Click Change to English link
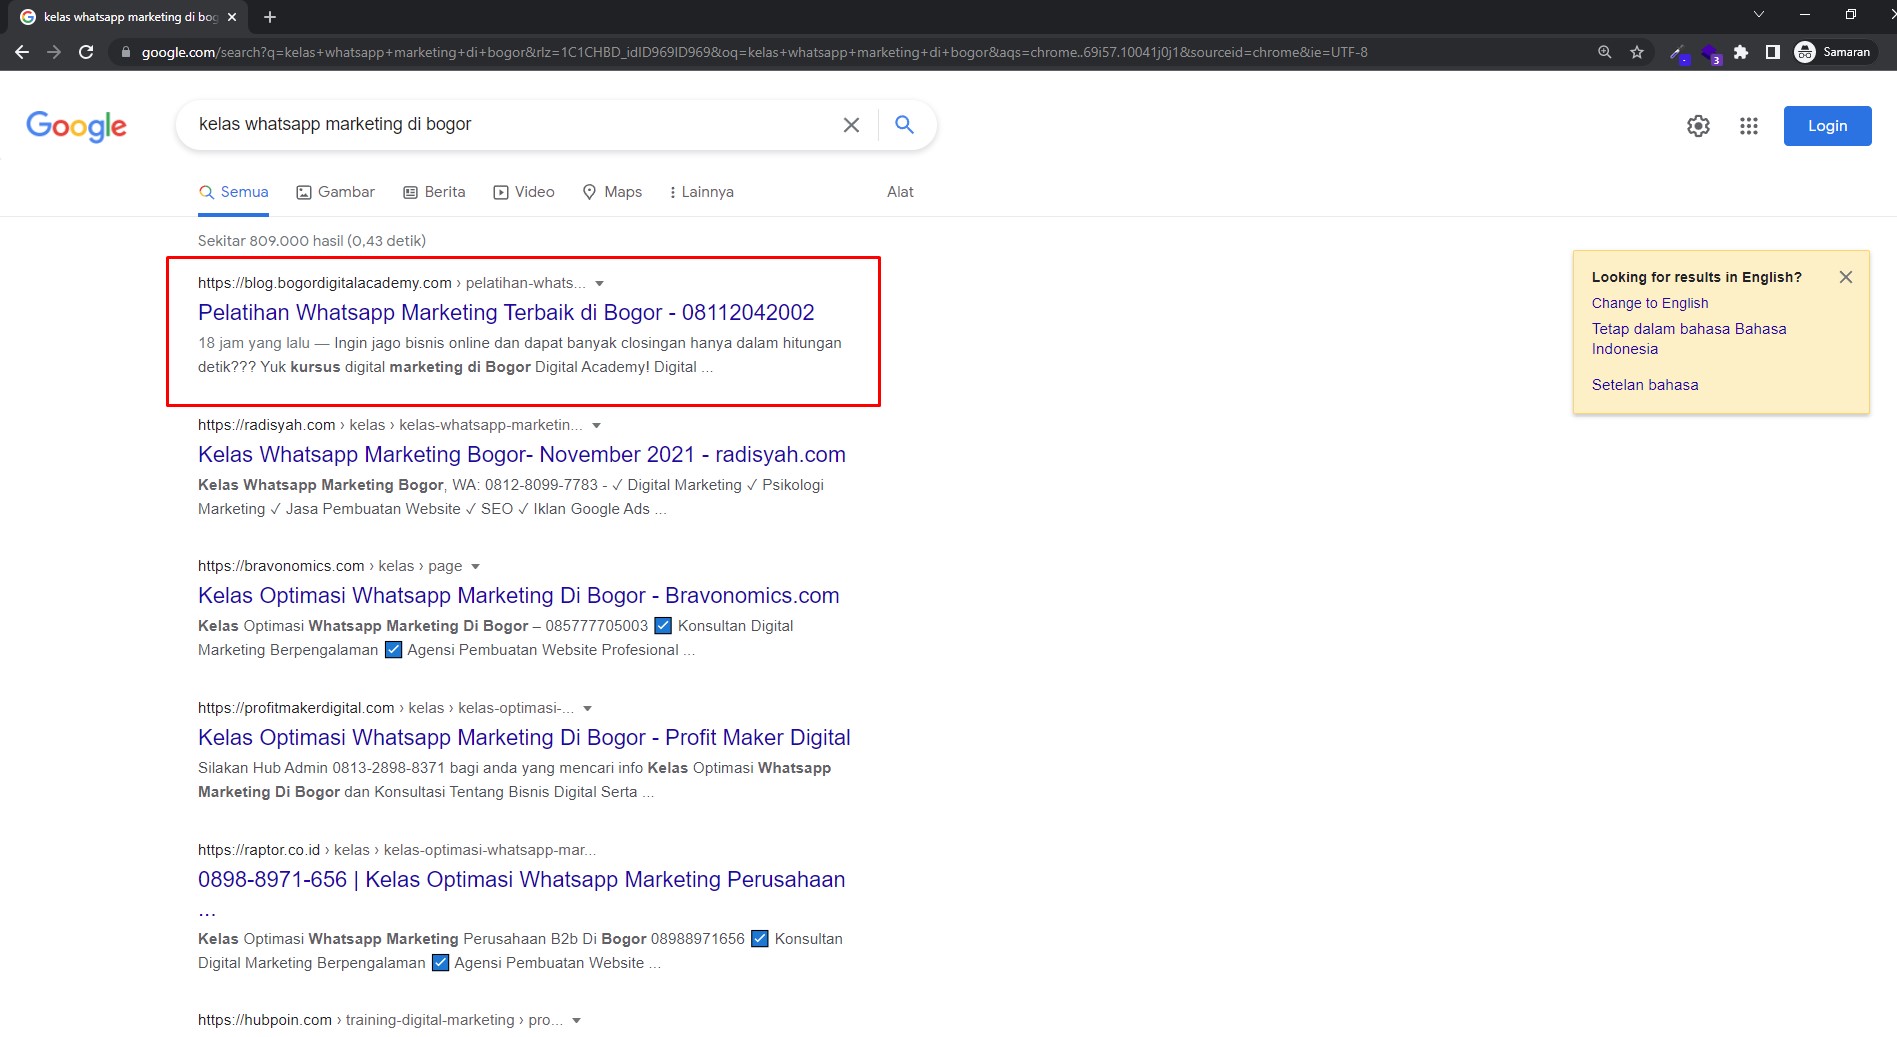The height and width of the screenshot is (1037, 1897). click(x=1649, y=303)
